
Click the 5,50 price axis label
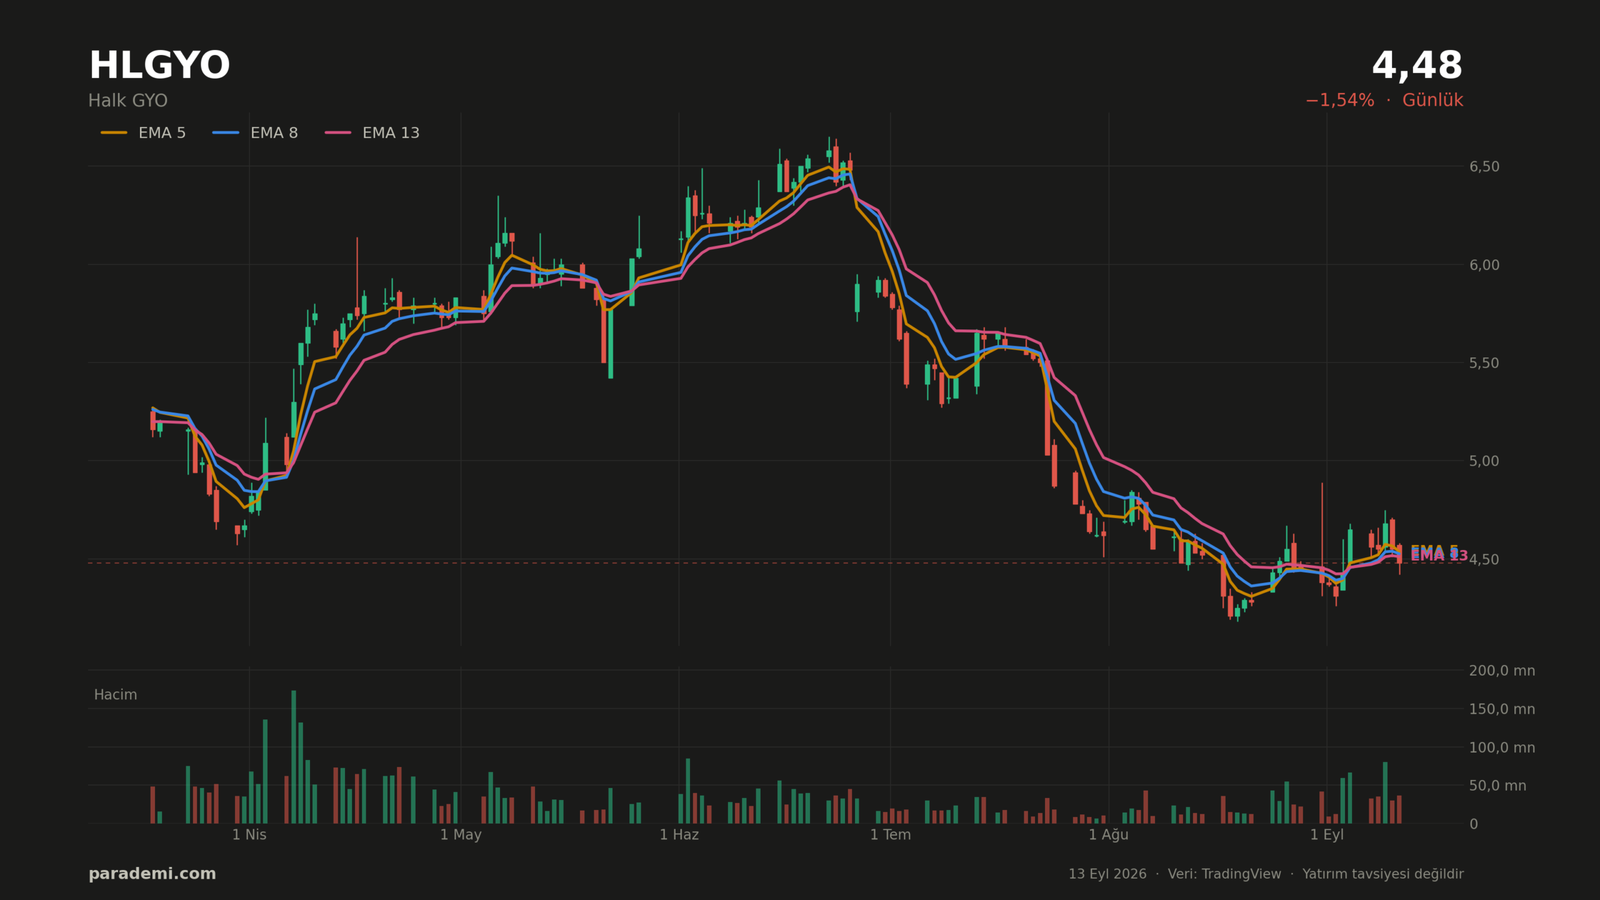click(x=1484, y=363)
